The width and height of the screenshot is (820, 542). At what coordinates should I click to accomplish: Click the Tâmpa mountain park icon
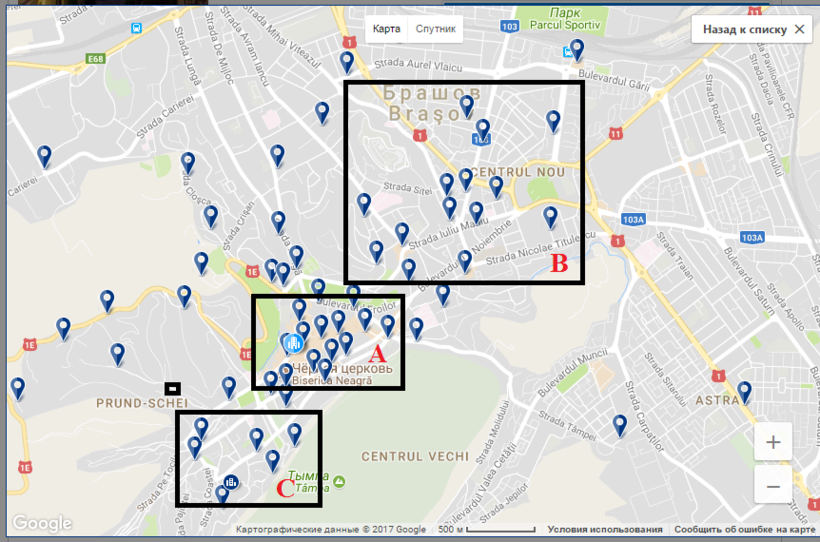[340, 482]
